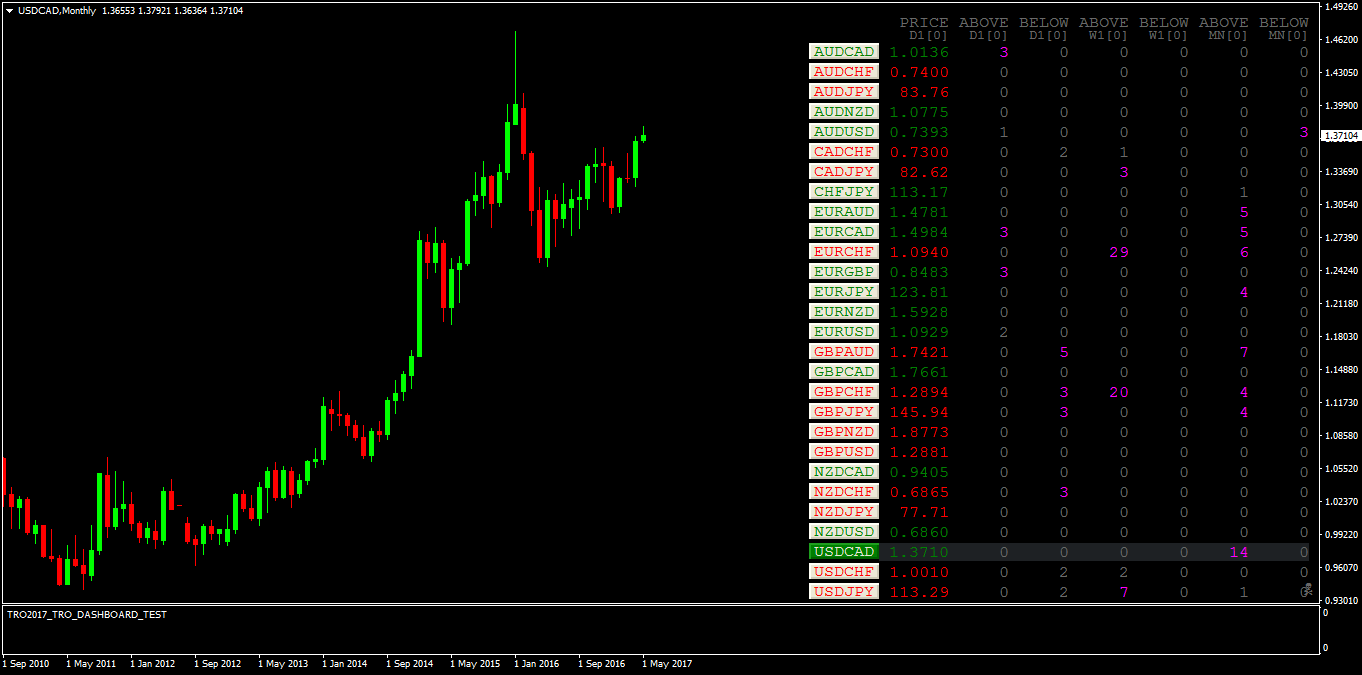Click the 1.49260 price scale label

1342,6
